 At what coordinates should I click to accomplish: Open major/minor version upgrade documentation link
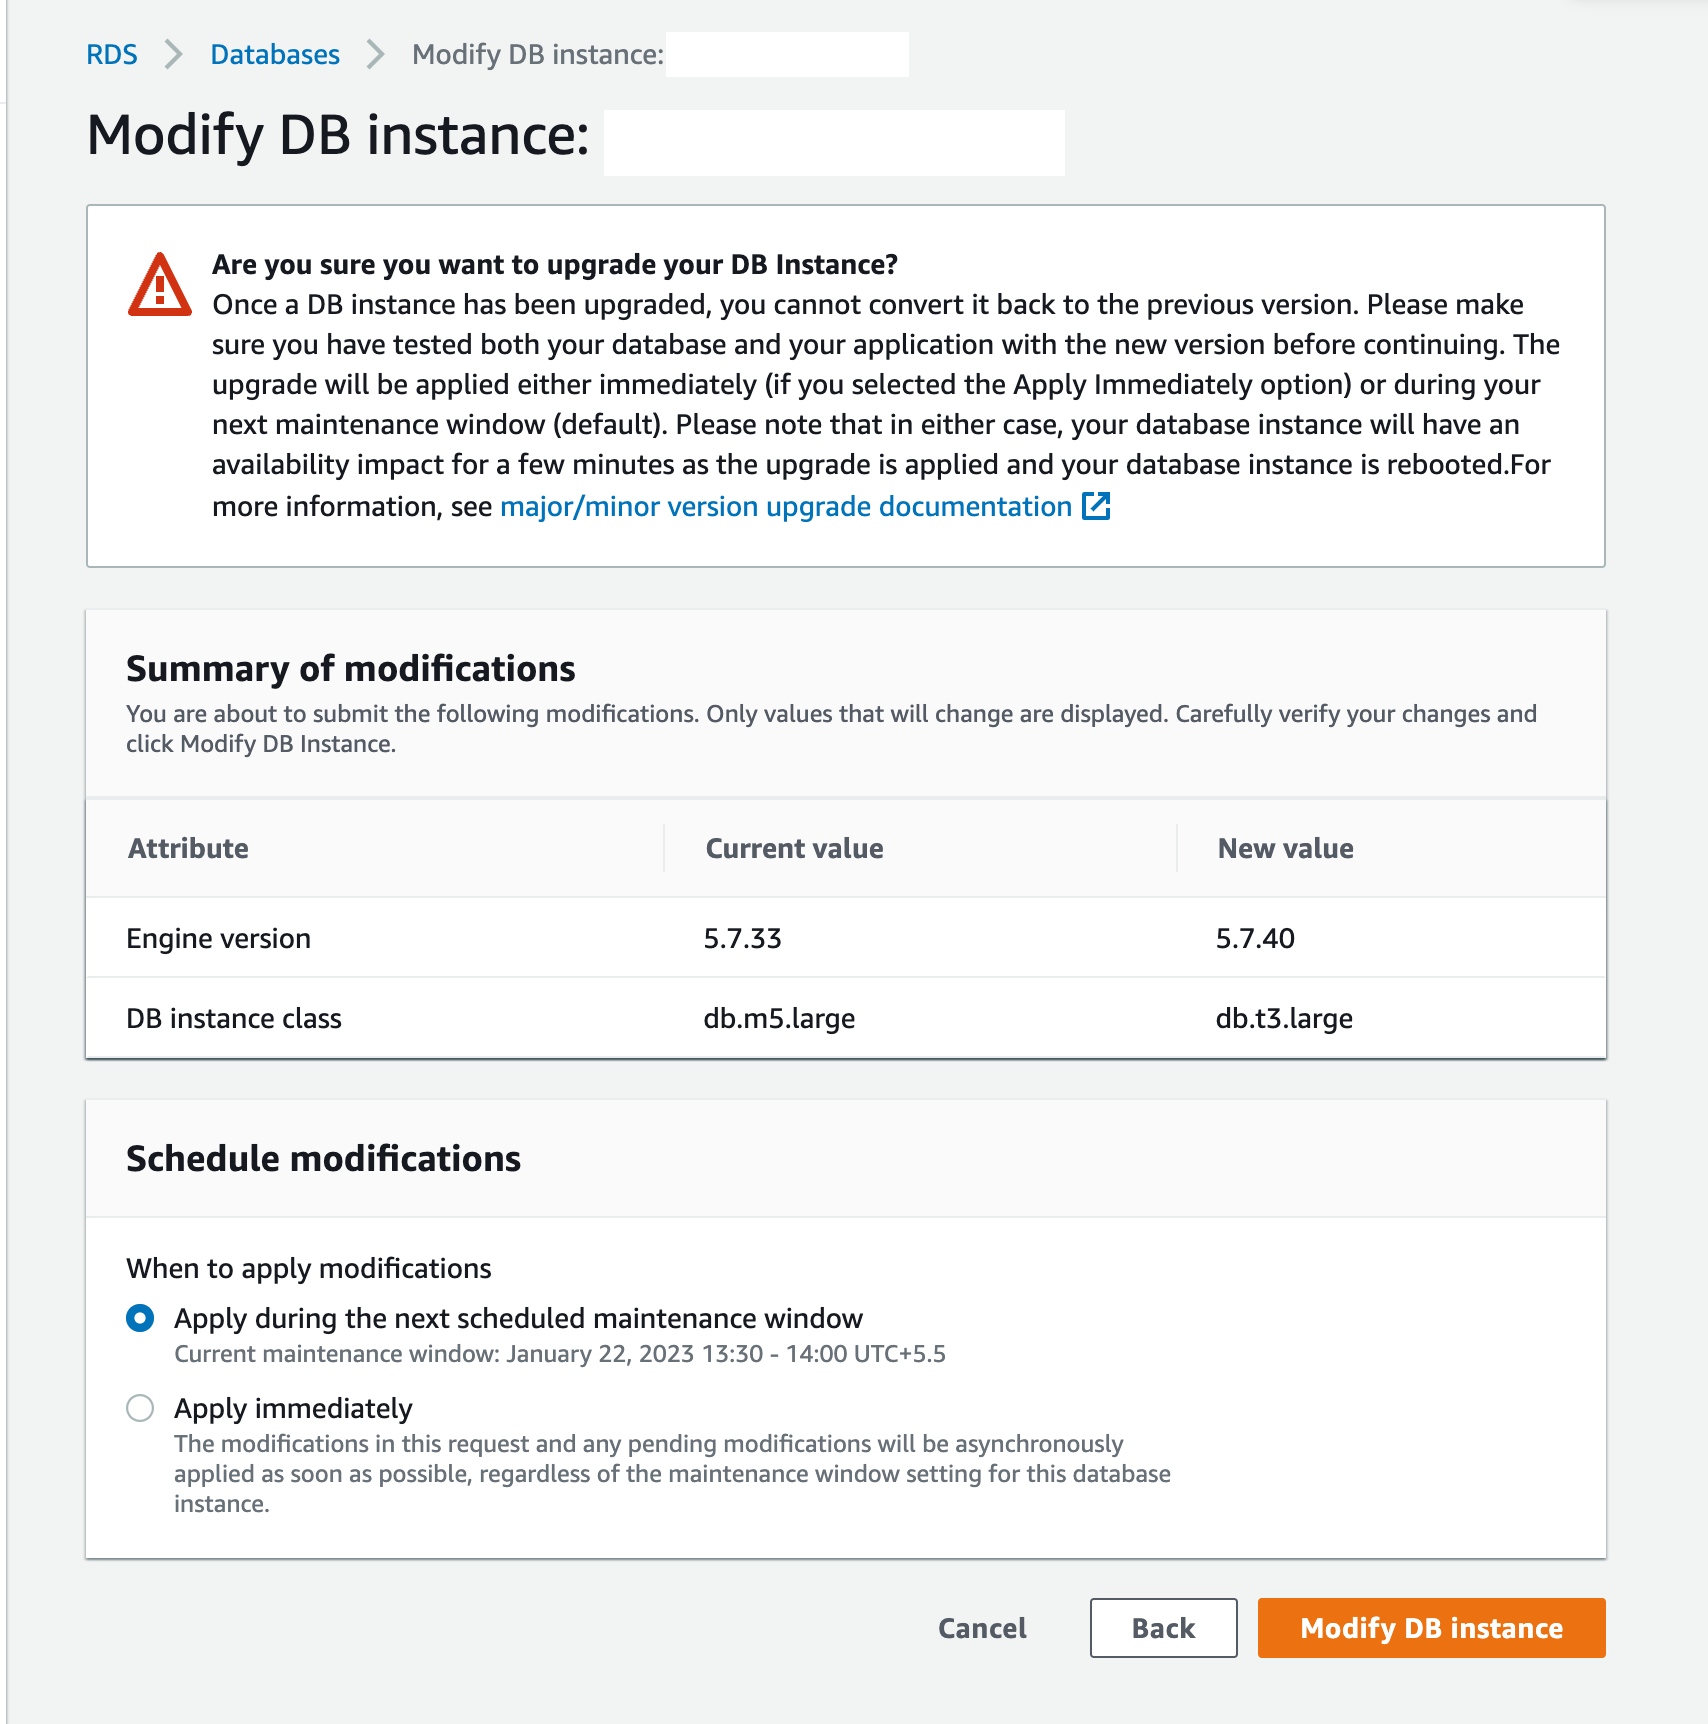786,507
